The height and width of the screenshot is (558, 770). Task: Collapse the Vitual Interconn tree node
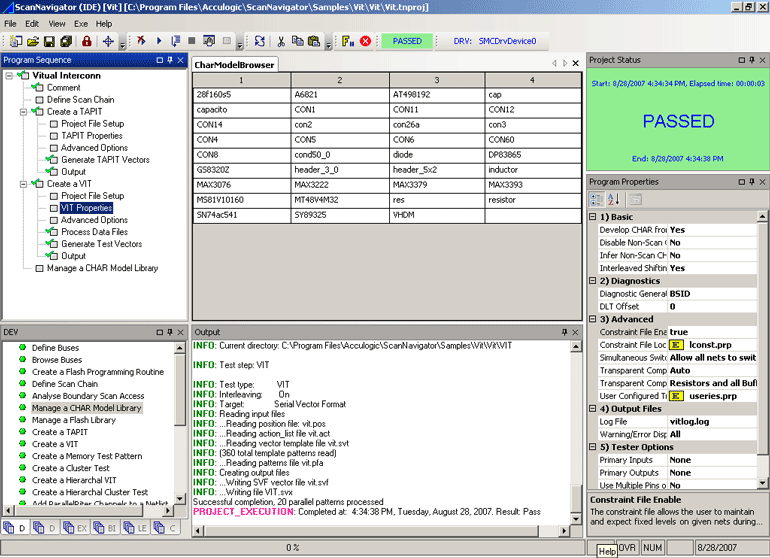9,76
